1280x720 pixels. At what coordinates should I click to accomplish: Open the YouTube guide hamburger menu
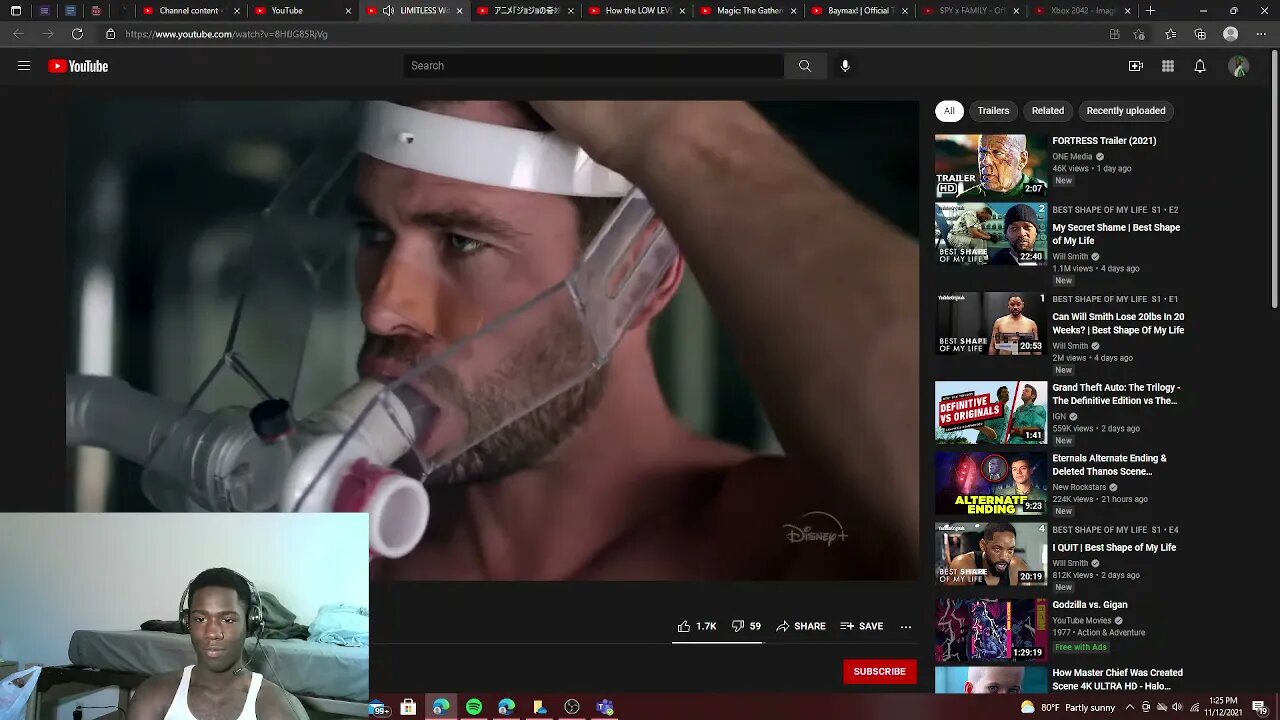coord(24,66)
